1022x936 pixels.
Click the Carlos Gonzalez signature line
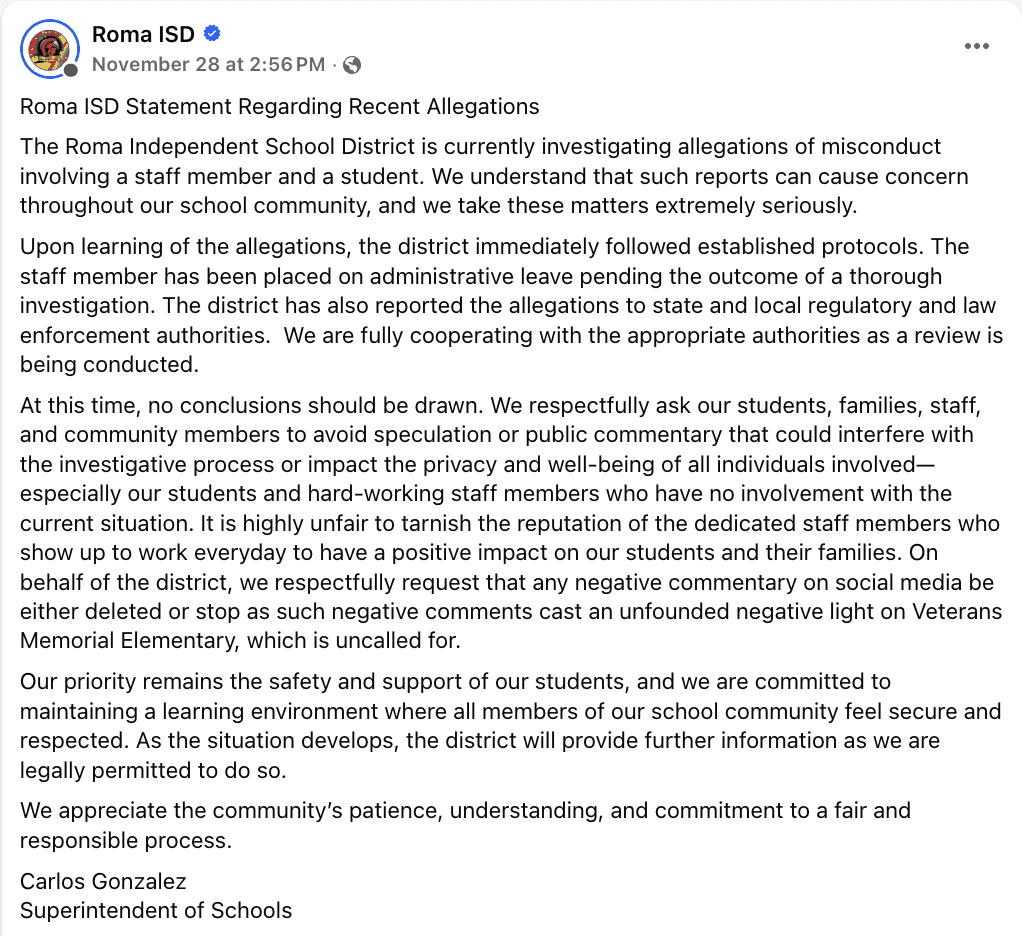pyautogui.click(x=103, y=881)
